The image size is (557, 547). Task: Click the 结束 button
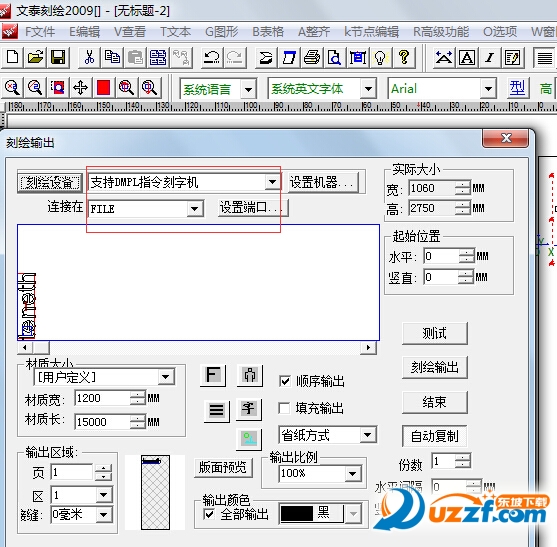pos(434,402)
